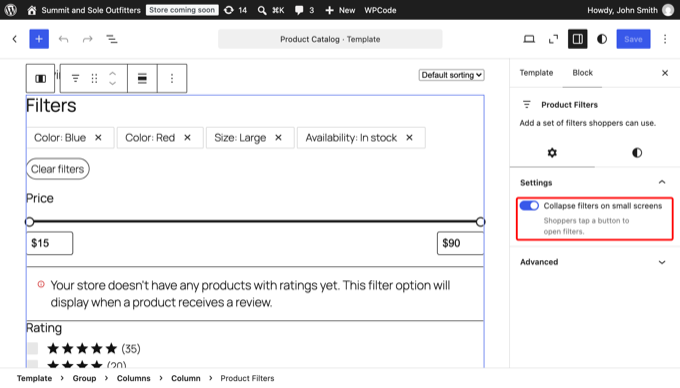Click the price range slider track

point(255,222)
